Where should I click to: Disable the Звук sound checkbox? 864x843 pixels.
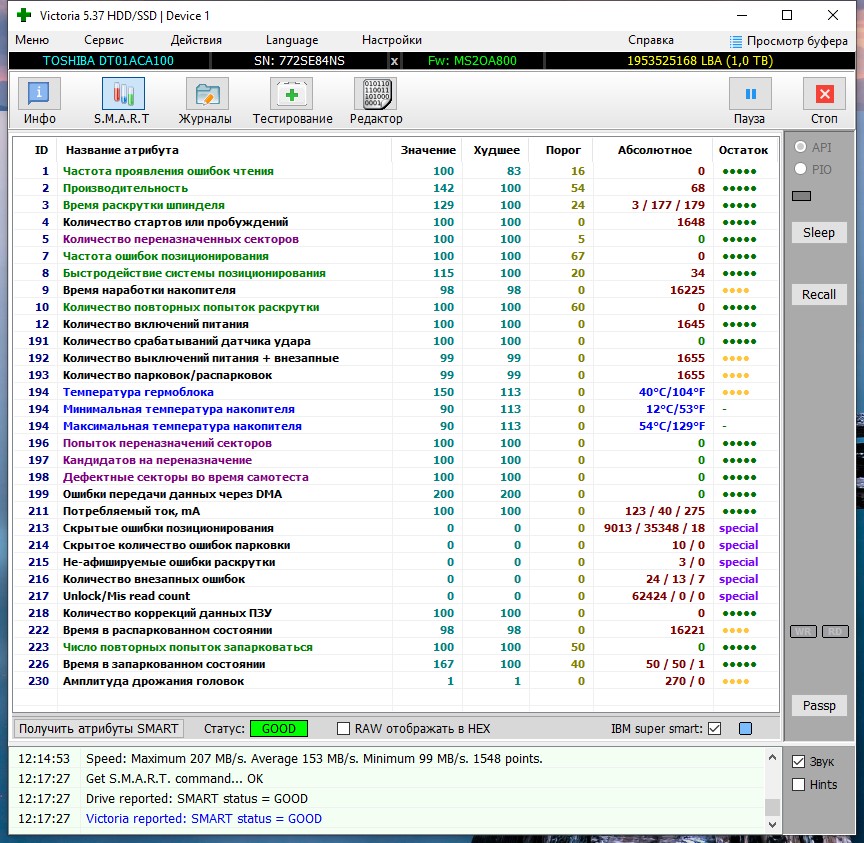[798, 761]
